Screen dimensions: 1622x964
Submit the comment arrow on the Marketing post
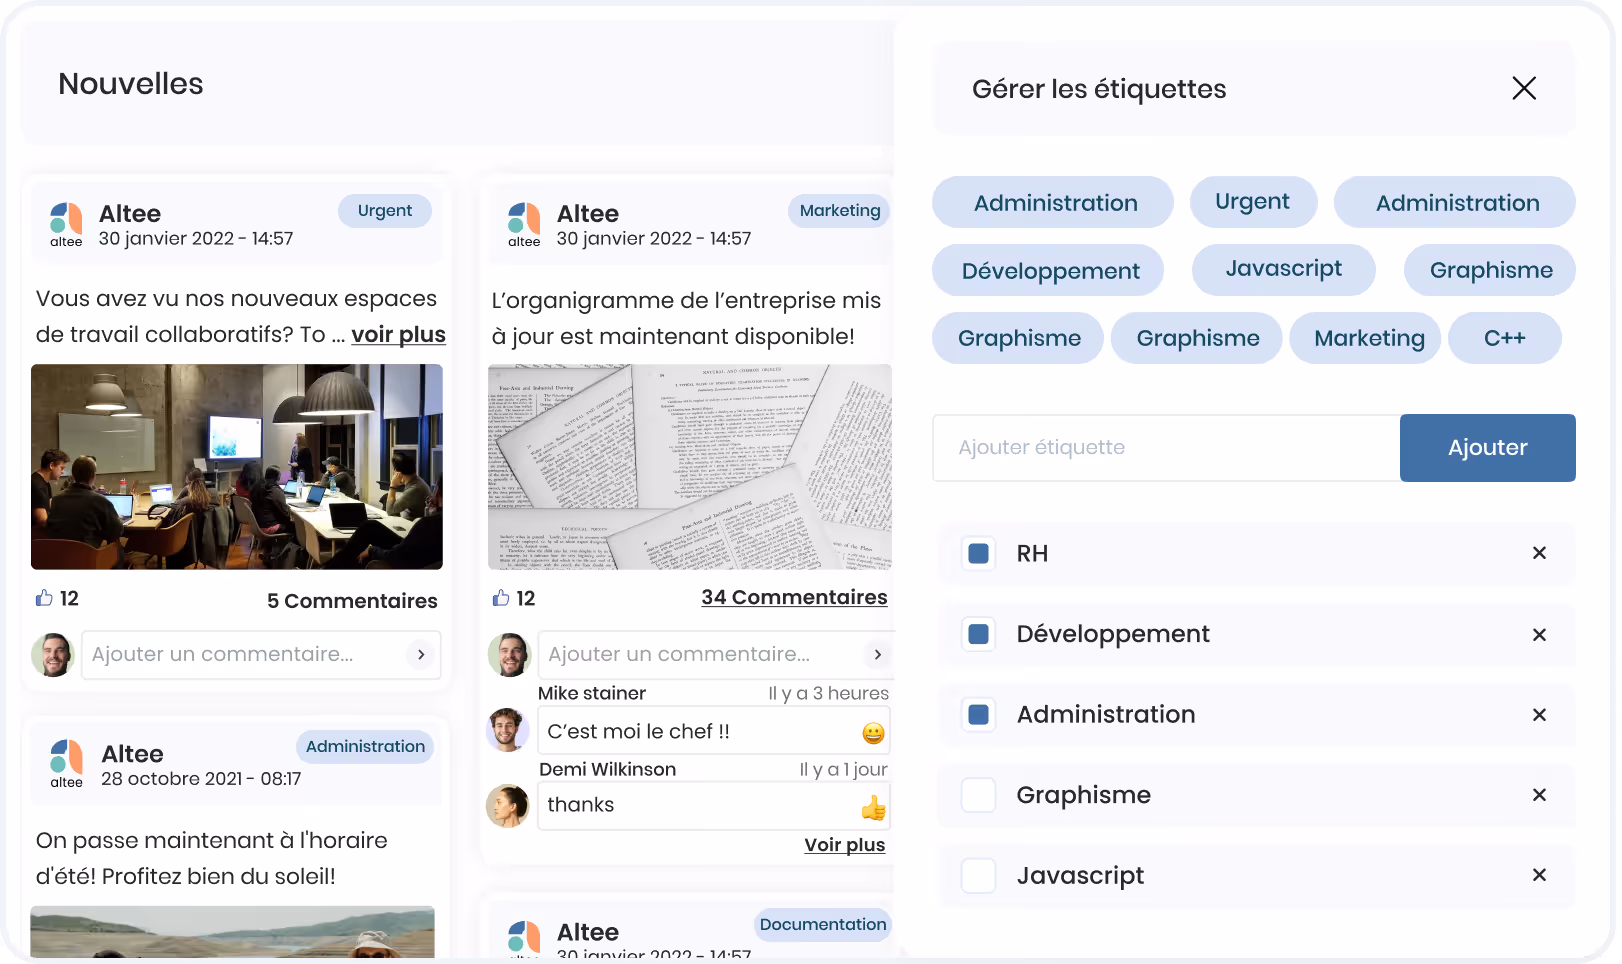pyautogui.click(x=877, y=654)
